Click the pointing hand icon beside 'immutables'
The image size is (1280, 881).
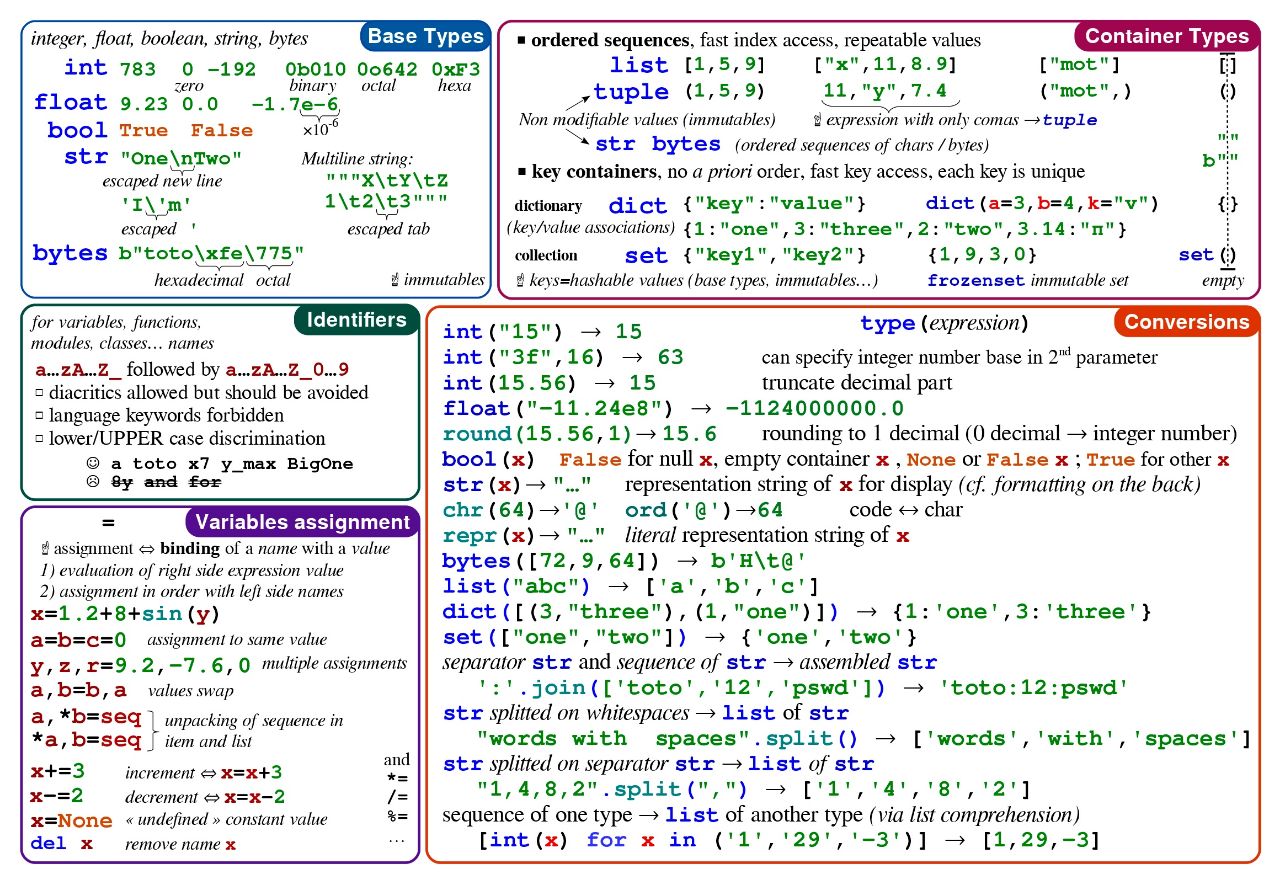click(394, 280)
